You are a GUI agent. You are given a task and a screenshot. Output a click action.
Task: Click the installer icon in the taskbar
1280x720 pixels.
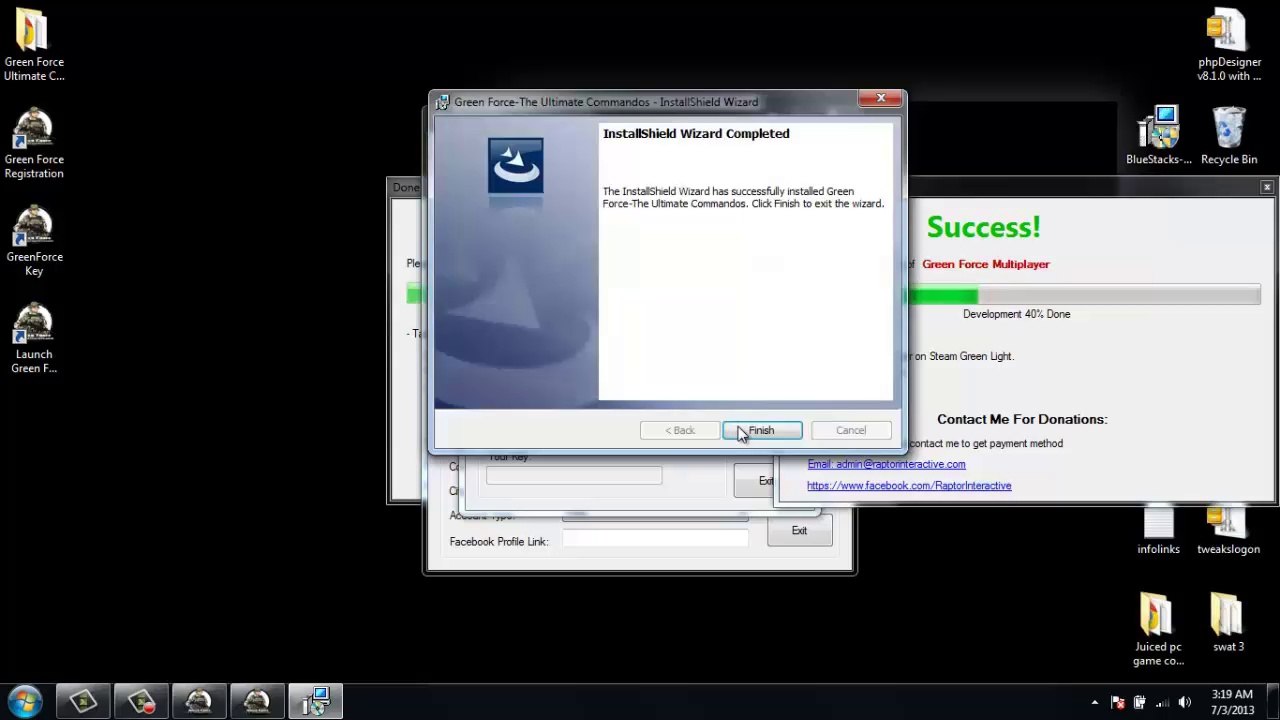pyautogui.click(x=315, y=702)
